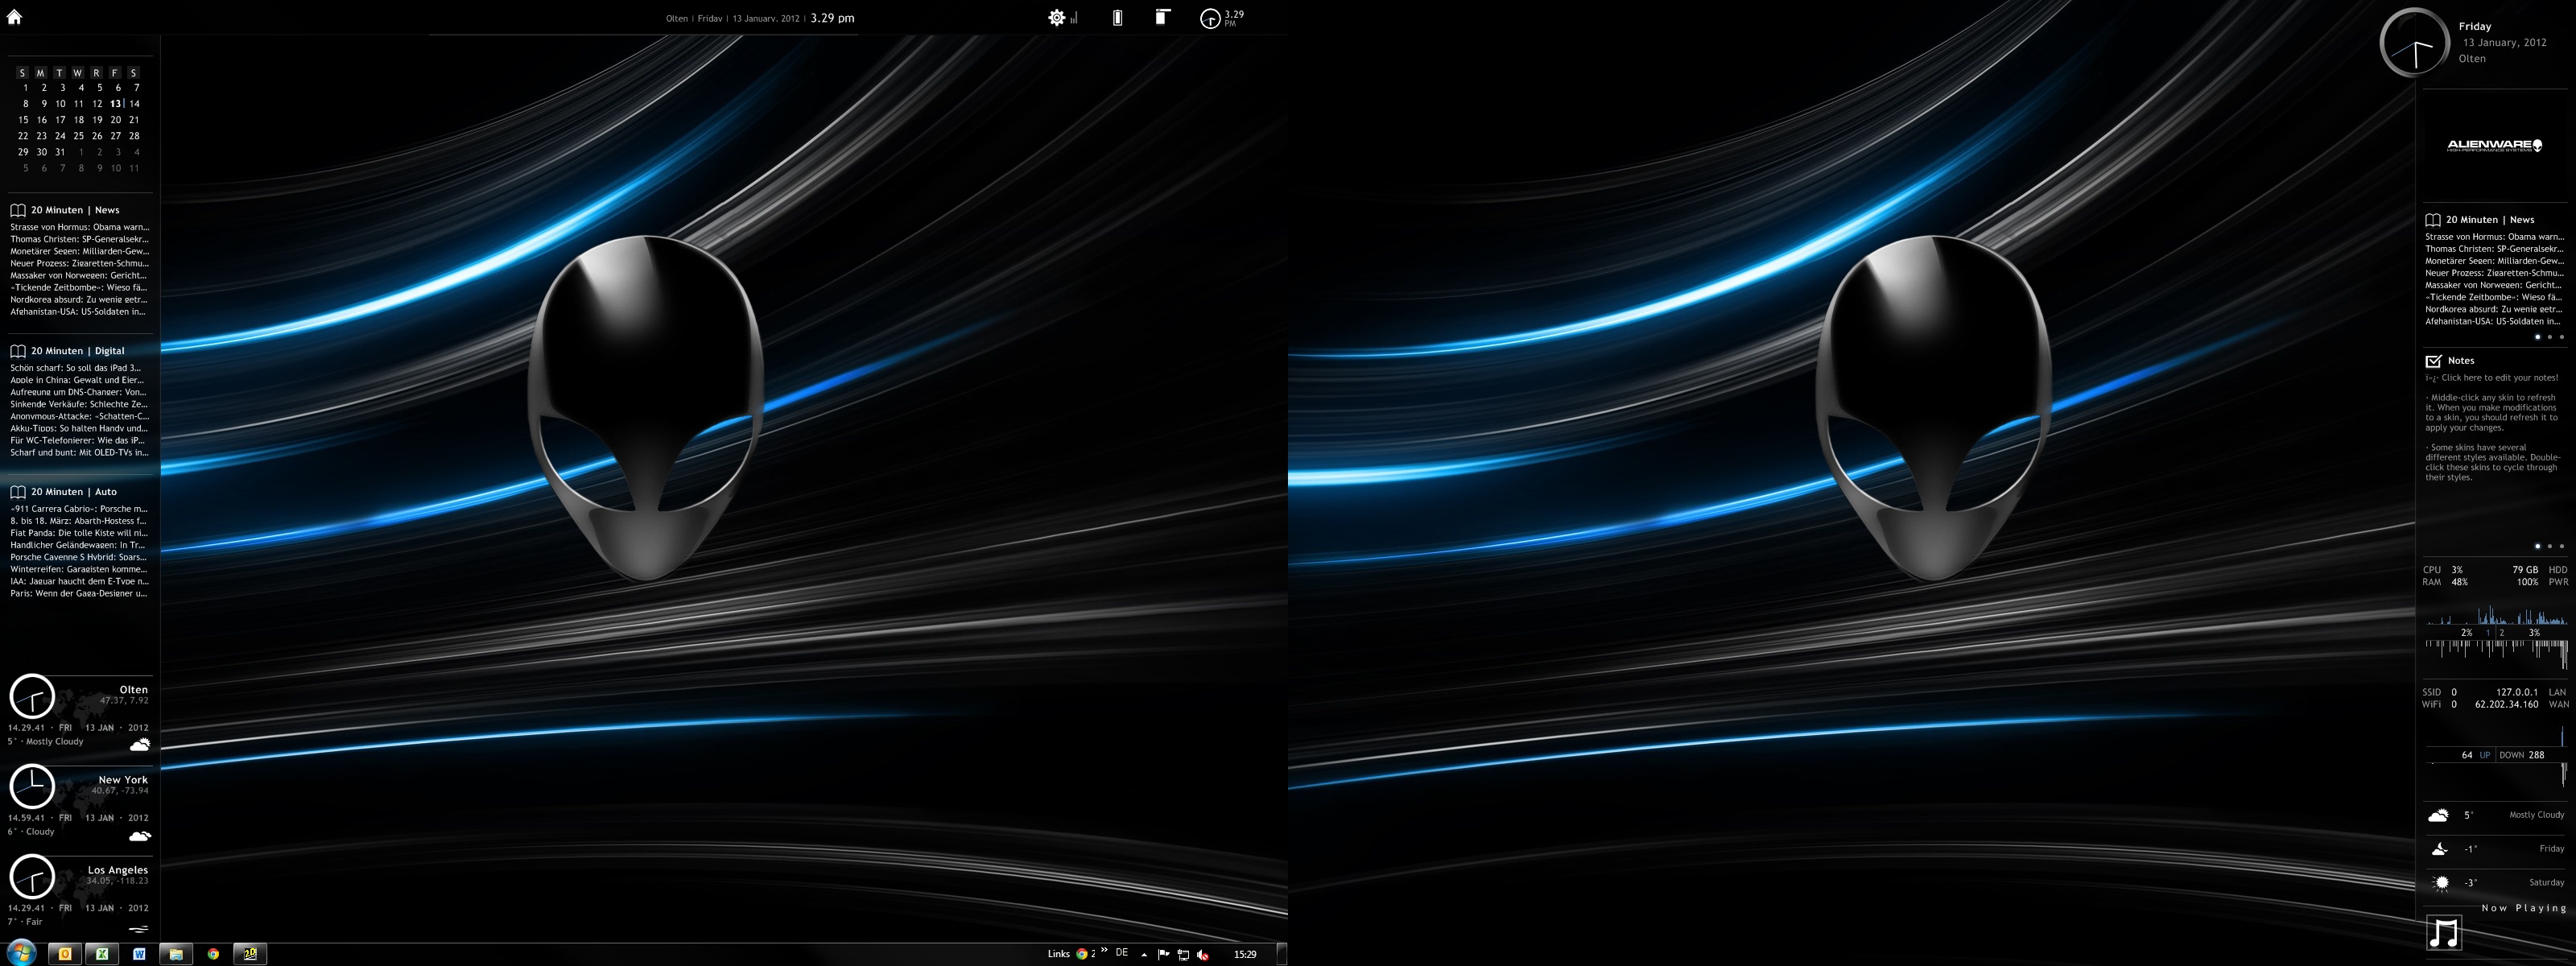Select day 13 in the calendar
2576x966 pixels.
click(116, 103)
